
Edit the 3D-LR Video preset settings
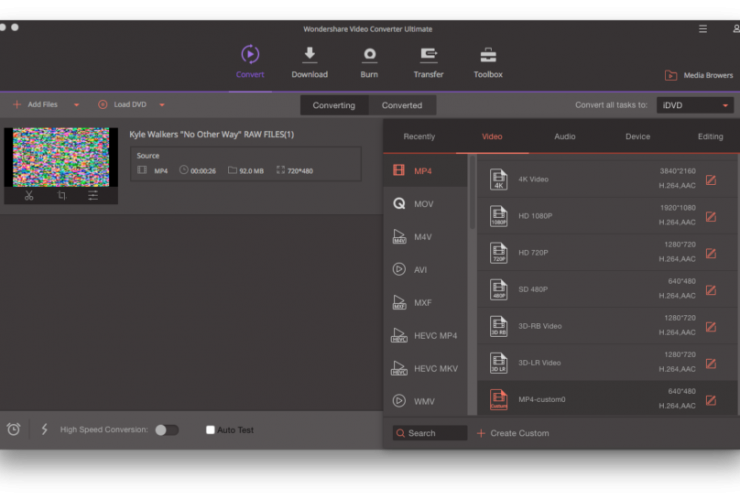tap(711, 364)
